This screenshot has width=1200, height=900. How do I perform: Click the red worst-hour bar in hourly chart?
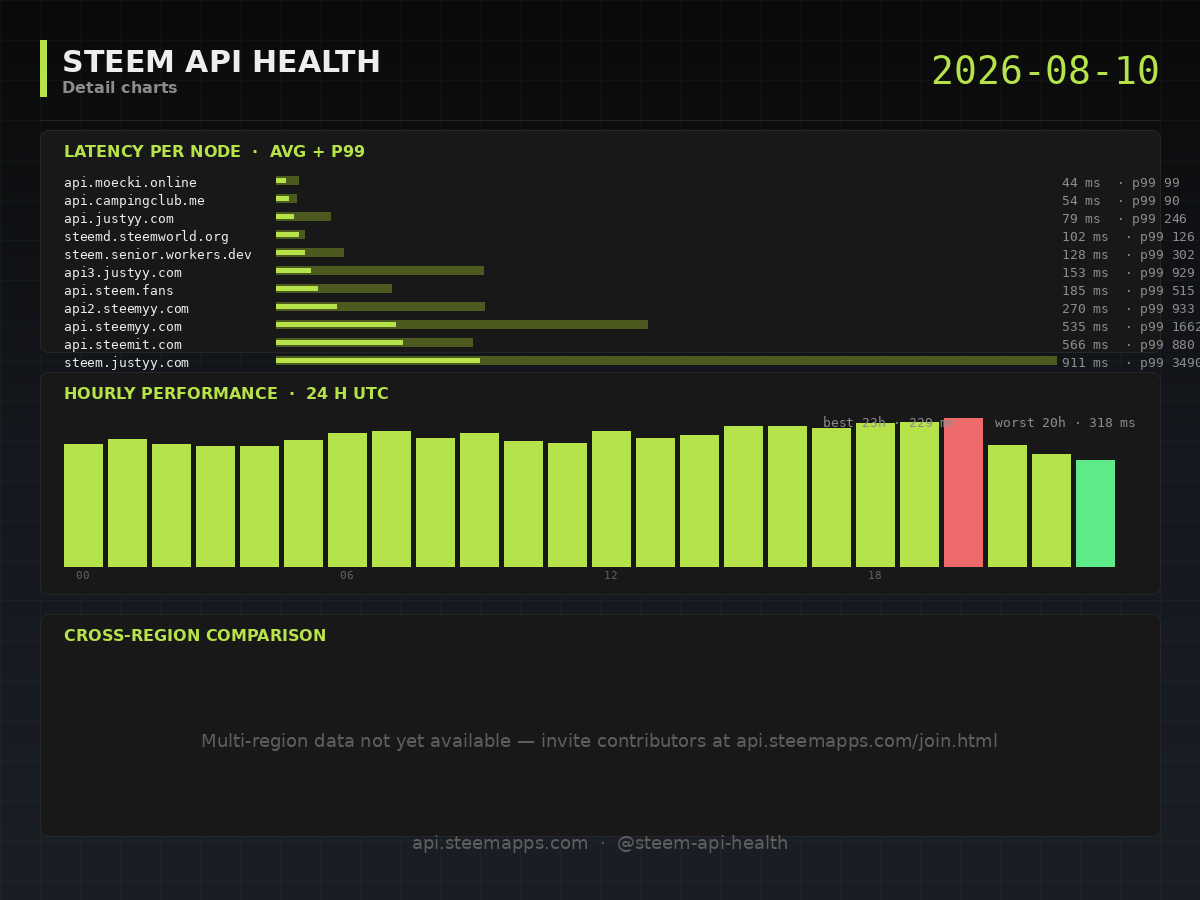point(963,492)
